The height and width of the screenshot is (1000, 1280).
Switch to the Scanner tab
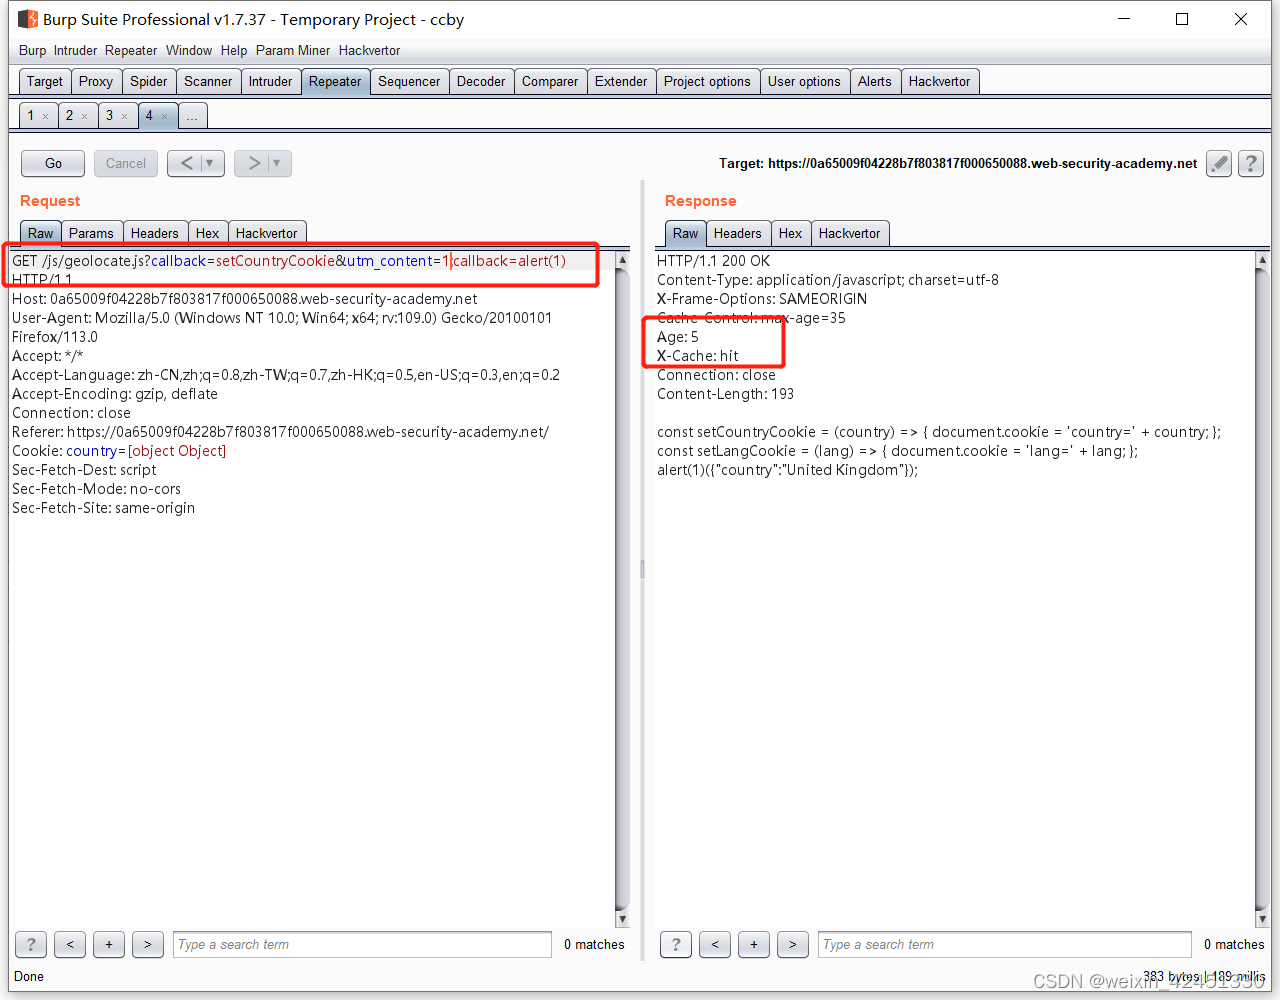[208, 81]
